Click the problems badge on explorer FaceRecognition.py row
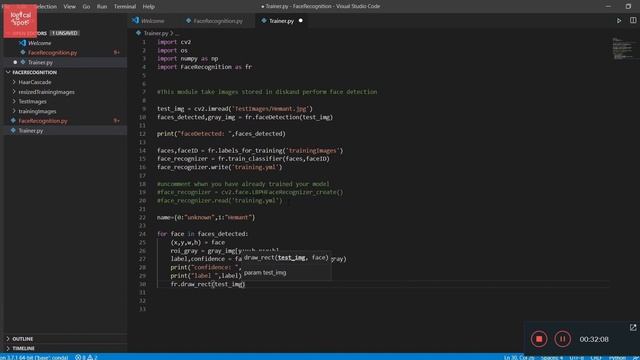 116,121
